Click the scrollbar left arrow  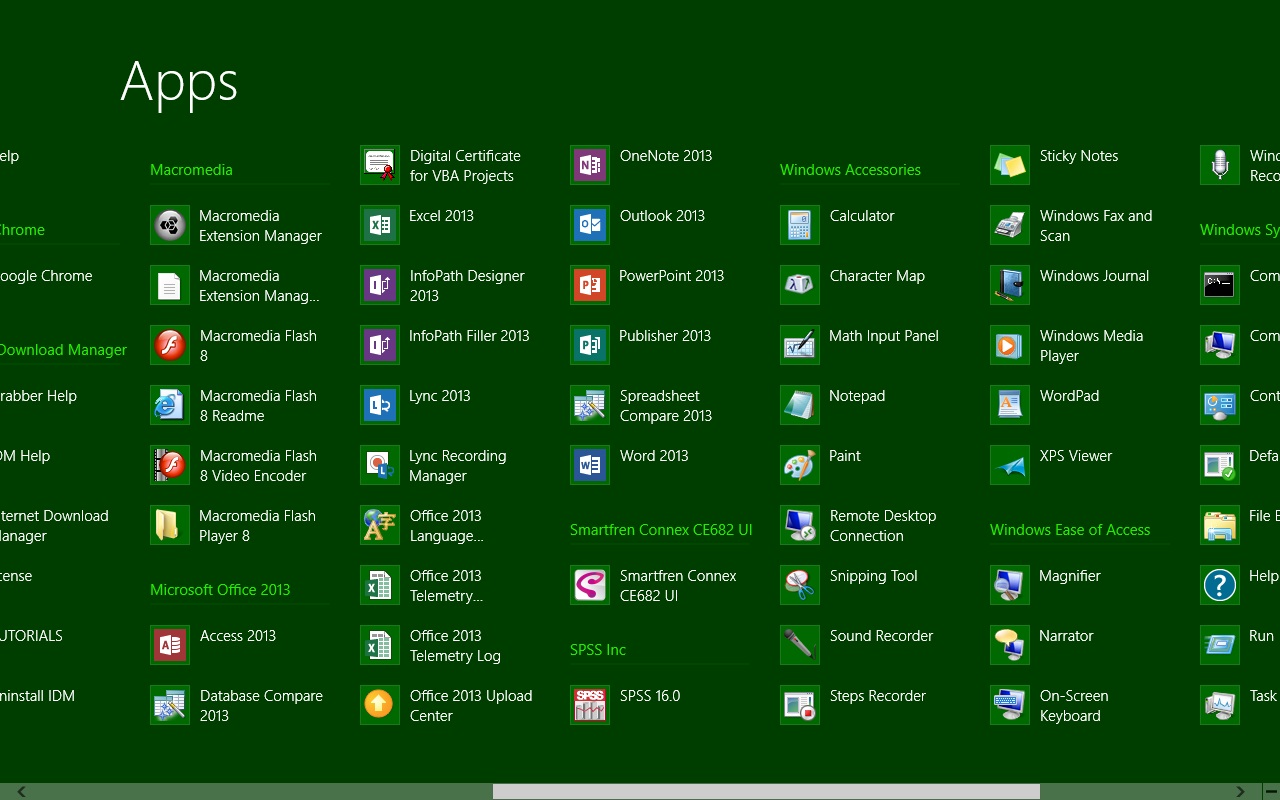21,791
